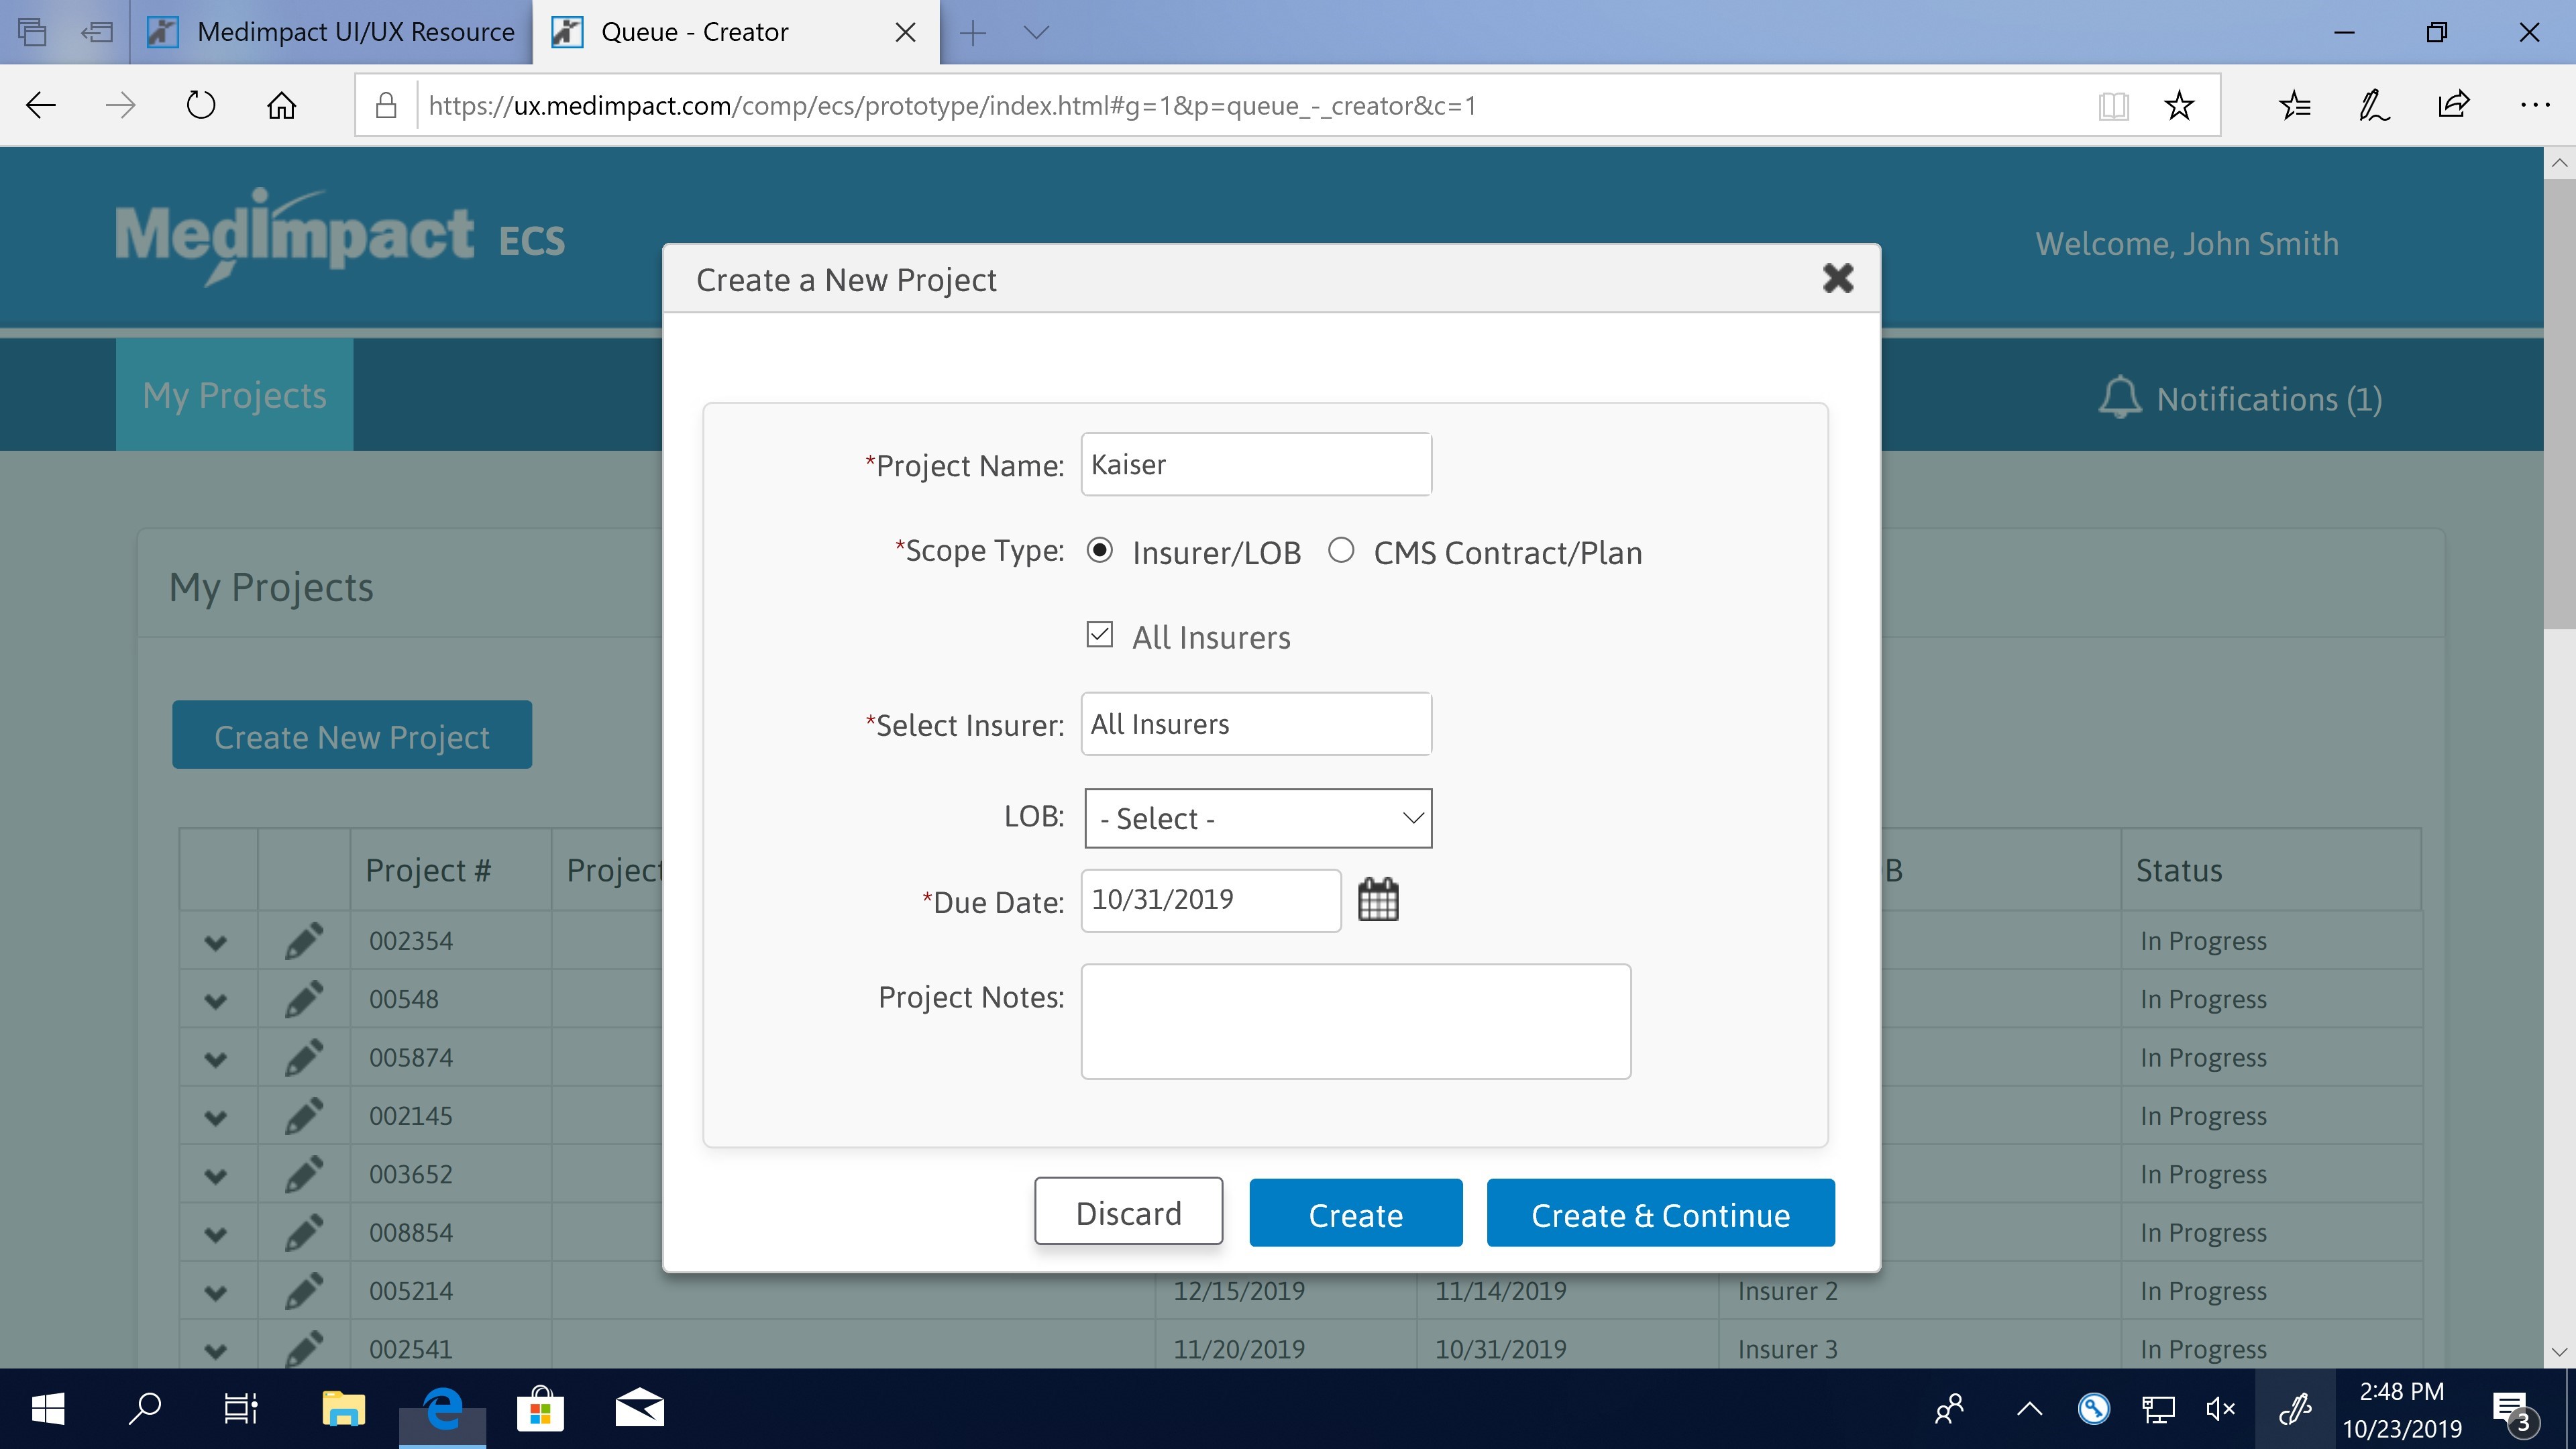2576x1449 pixels.
Task: Open the browser settings and more menu
Action: 2535,105
